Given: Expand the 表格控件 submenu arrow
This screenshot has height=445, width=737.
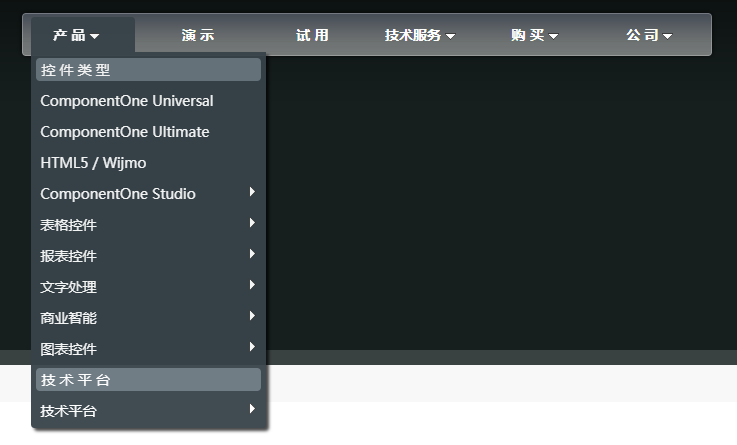Looking at the screenshot, I should click(x=252, y=223).
